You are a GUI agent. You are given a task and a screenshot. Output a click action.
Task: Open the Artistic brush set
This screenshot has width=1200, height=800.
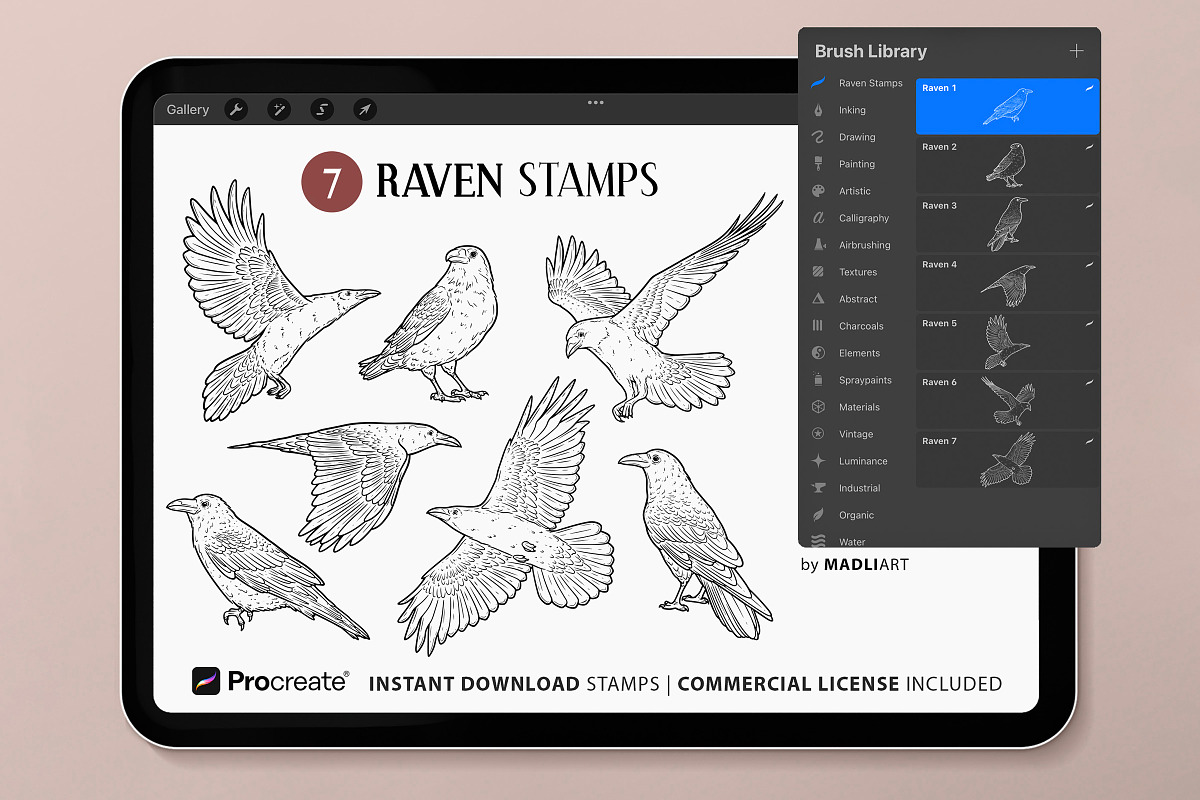pos(857,191)
